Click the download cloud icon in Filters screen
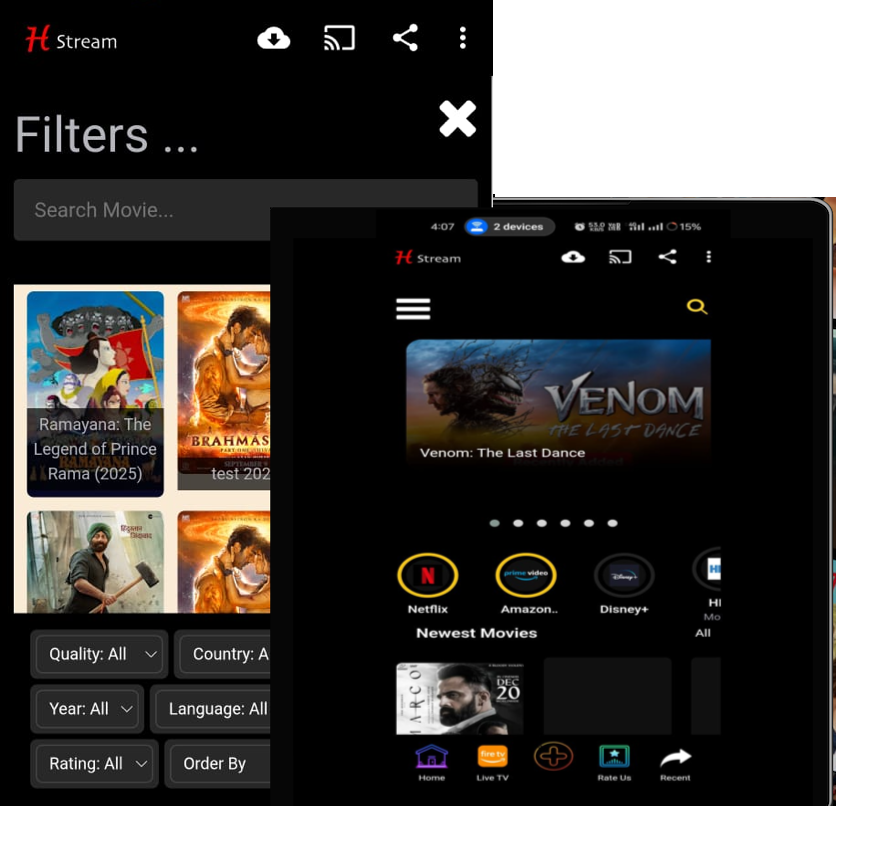 (274, 39)
